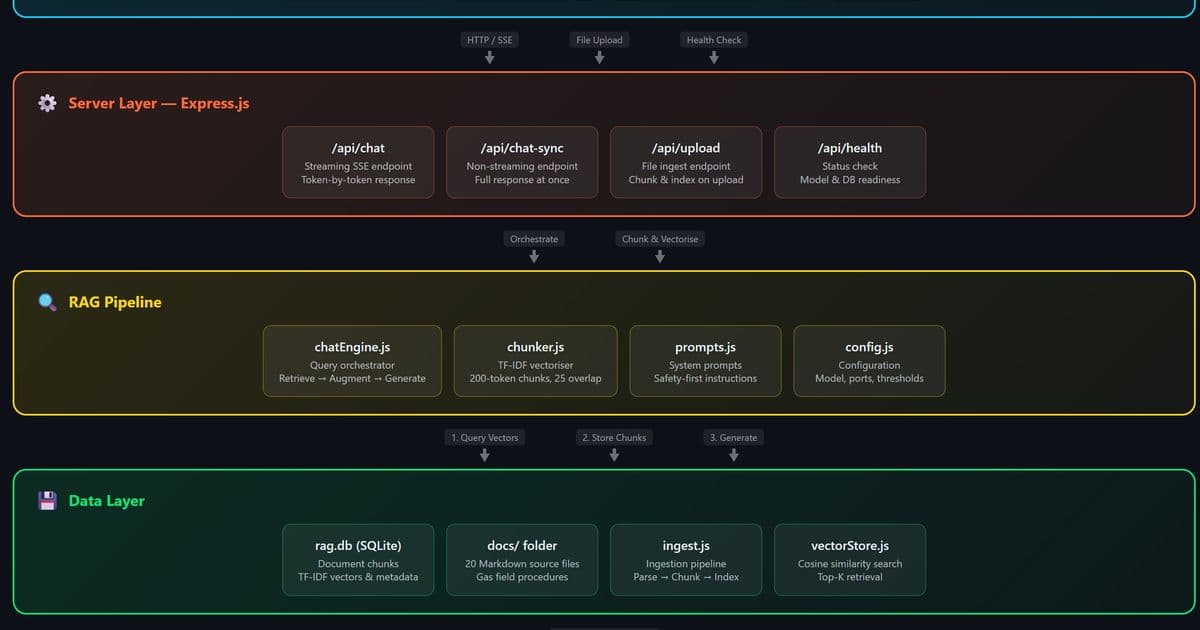Click the arrow below the File Upload badge
This screenshot has height=630, width=1200.
pos(599,56)
